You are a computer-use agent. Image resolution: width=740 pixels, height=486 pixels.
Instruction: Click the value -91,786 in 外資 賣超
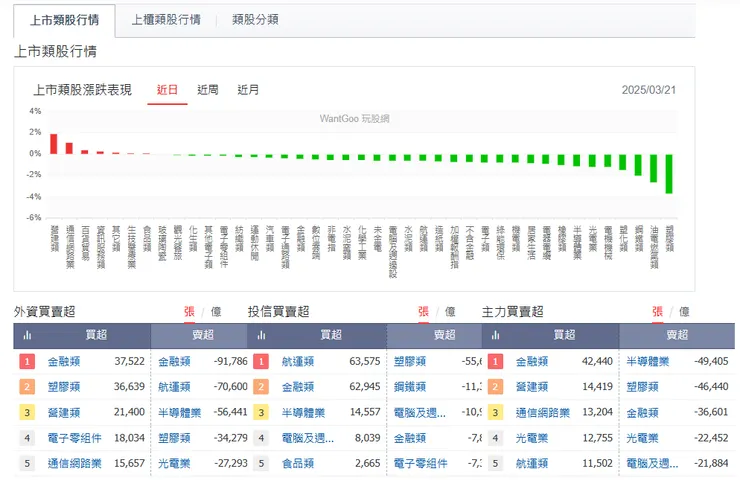tap(231, 361)
